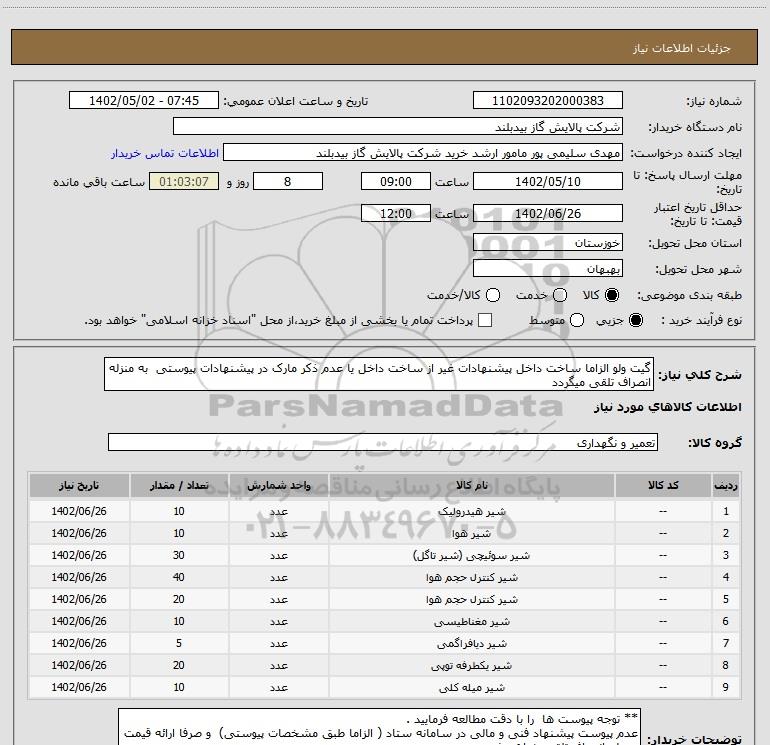Click quantity 40 in row 4
This screenshot has width=770, height=745.
click(179, 577)
